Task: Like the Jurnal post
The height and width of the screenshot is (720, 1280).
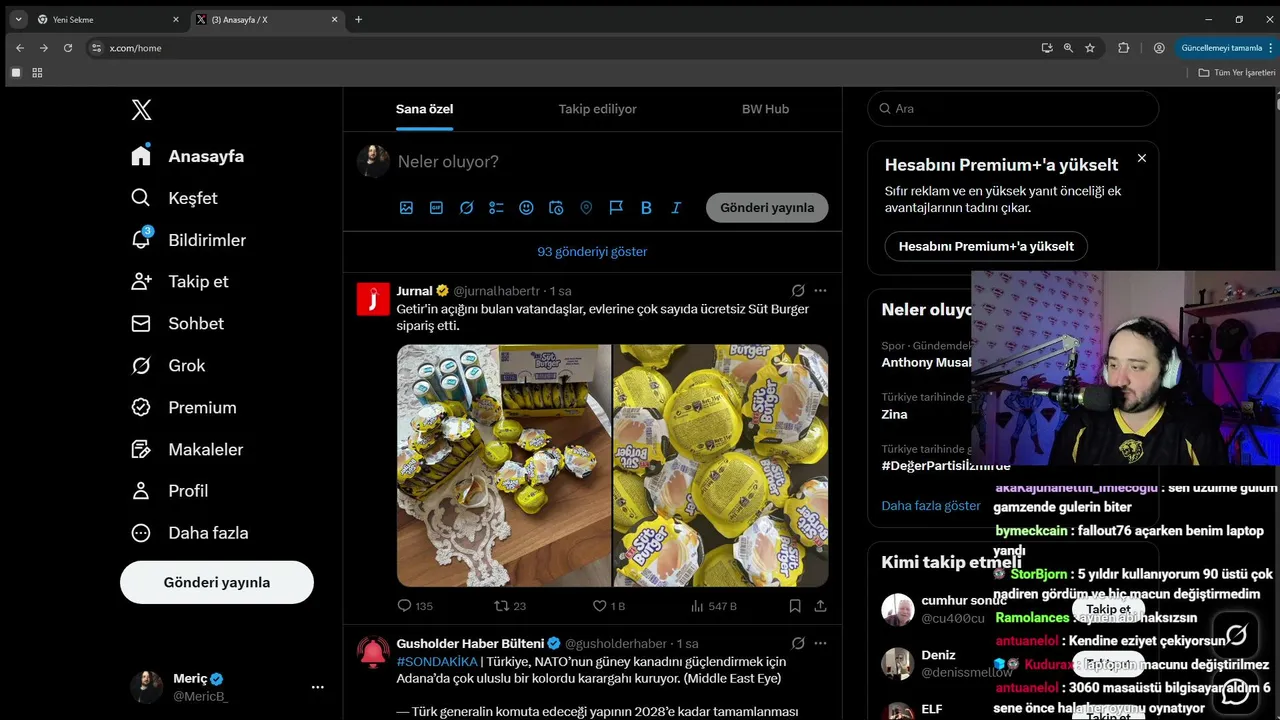Action: click(x=609, y=606)
